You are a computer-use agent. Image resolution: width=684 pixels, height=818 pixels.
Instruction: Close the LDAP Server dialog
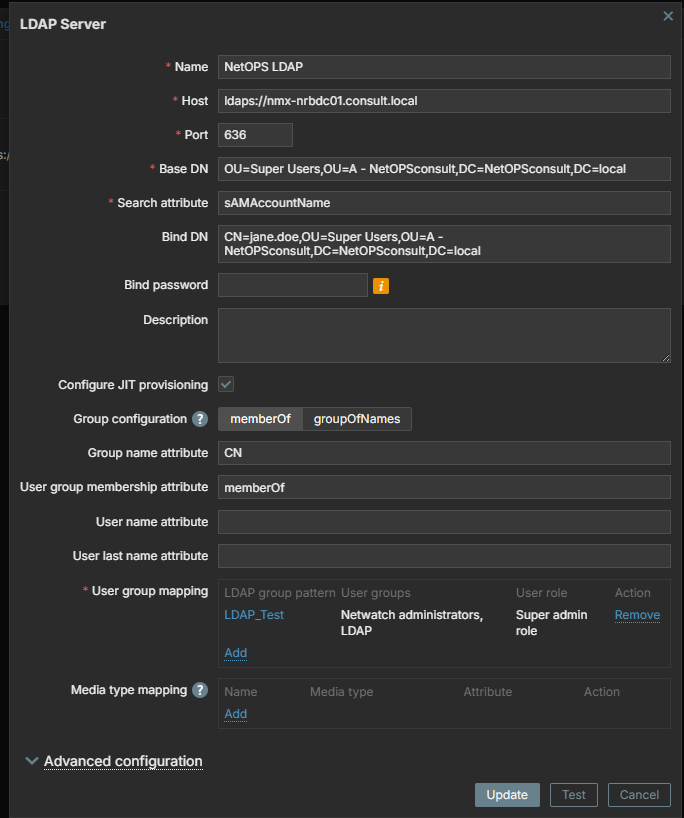(668, 16)
